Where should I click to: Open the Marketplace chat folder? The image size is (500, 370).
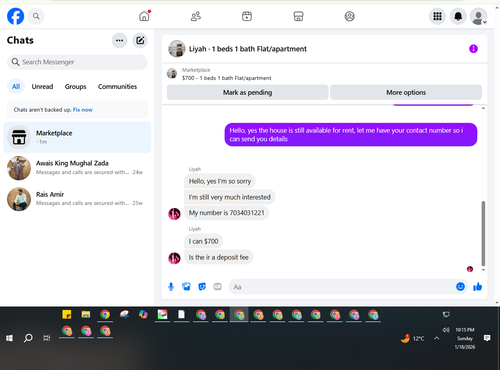point(77,137)
